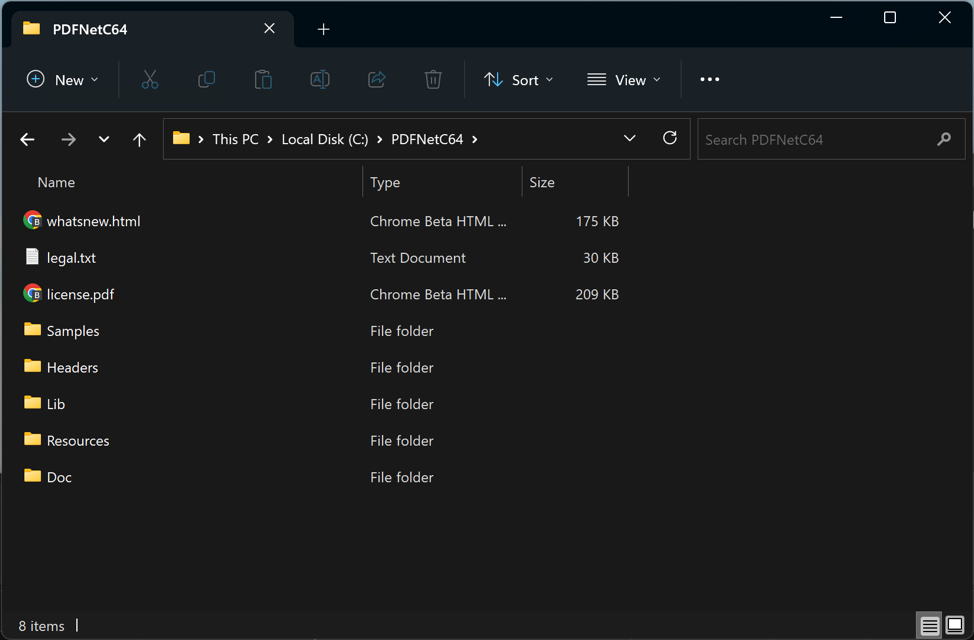Click the Headers folder icon
The image size is (974, 640).
tap(32, 366)
